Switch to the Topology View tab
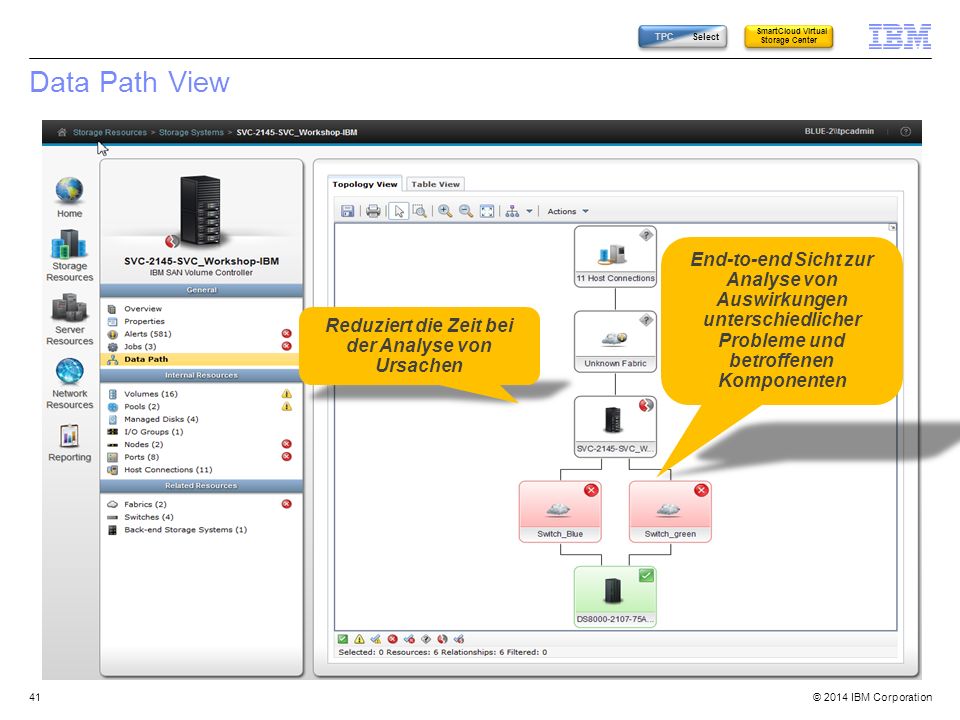The image size is (960, 720). pyautogui.click(x=365, y=184)
